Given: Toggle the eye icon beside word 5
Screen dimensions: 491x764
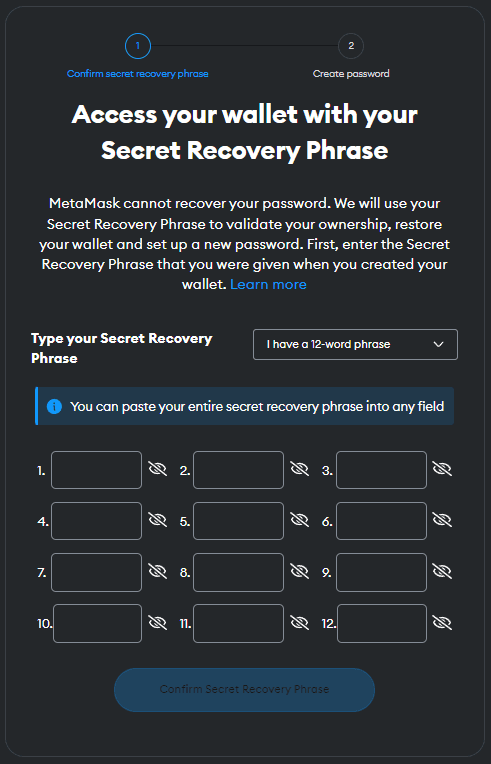Looking at the screenshot, I should pos(300,520).
